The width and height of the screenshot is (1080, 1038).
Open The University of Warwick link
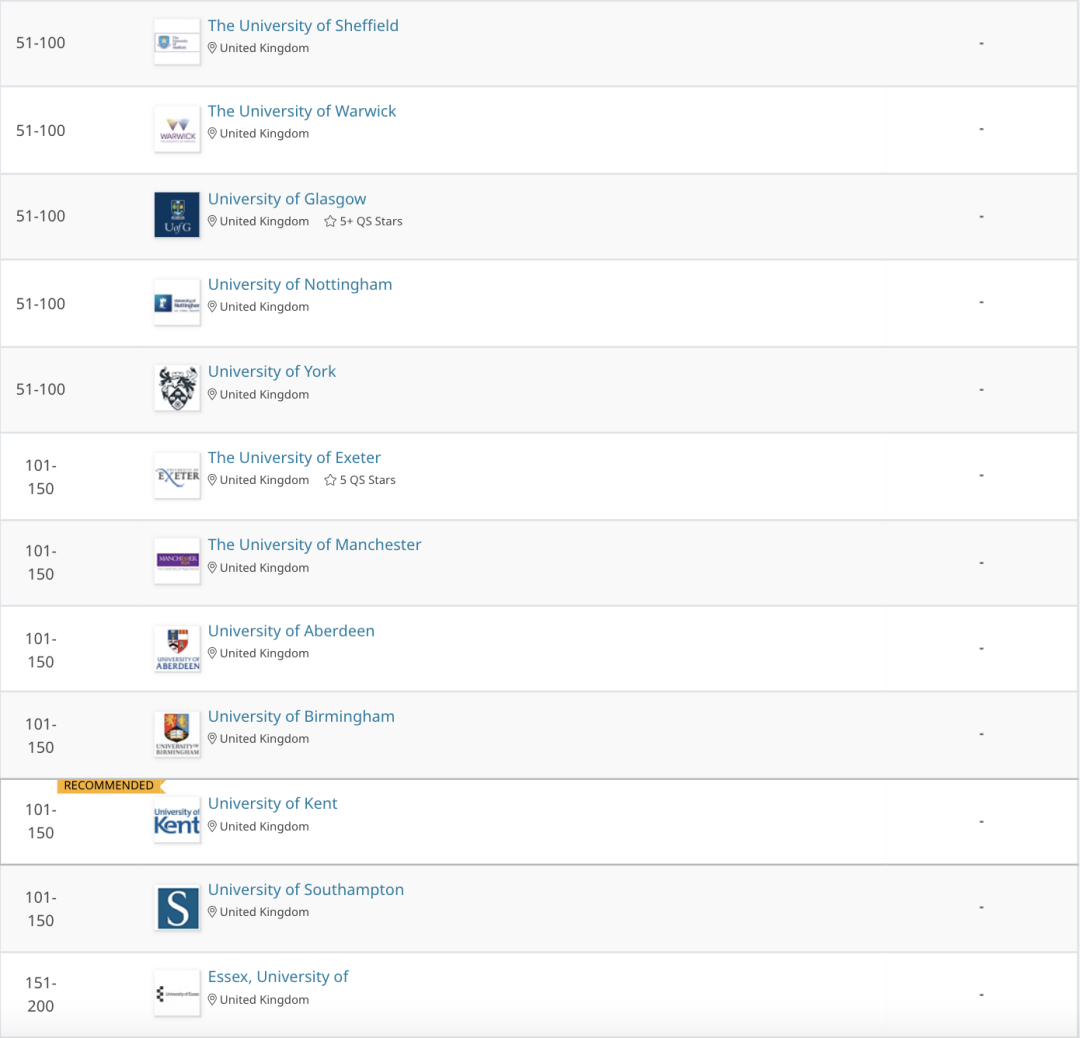302,111
